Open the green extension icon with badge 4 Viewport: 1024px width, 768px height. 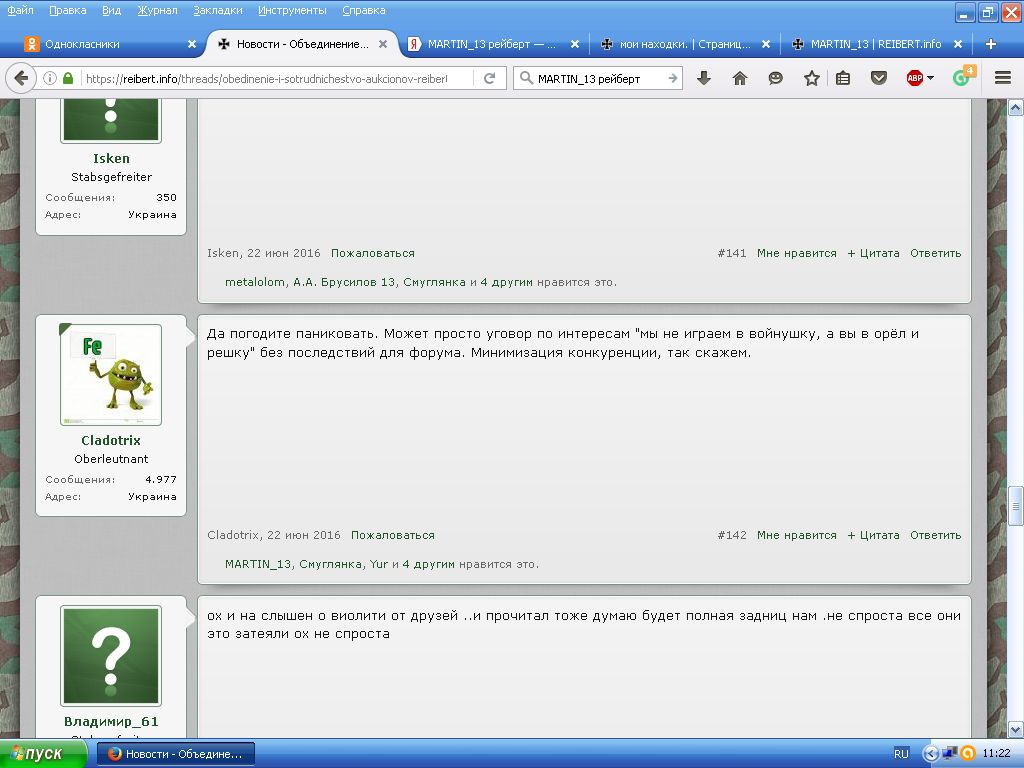(x=962, y=77)
